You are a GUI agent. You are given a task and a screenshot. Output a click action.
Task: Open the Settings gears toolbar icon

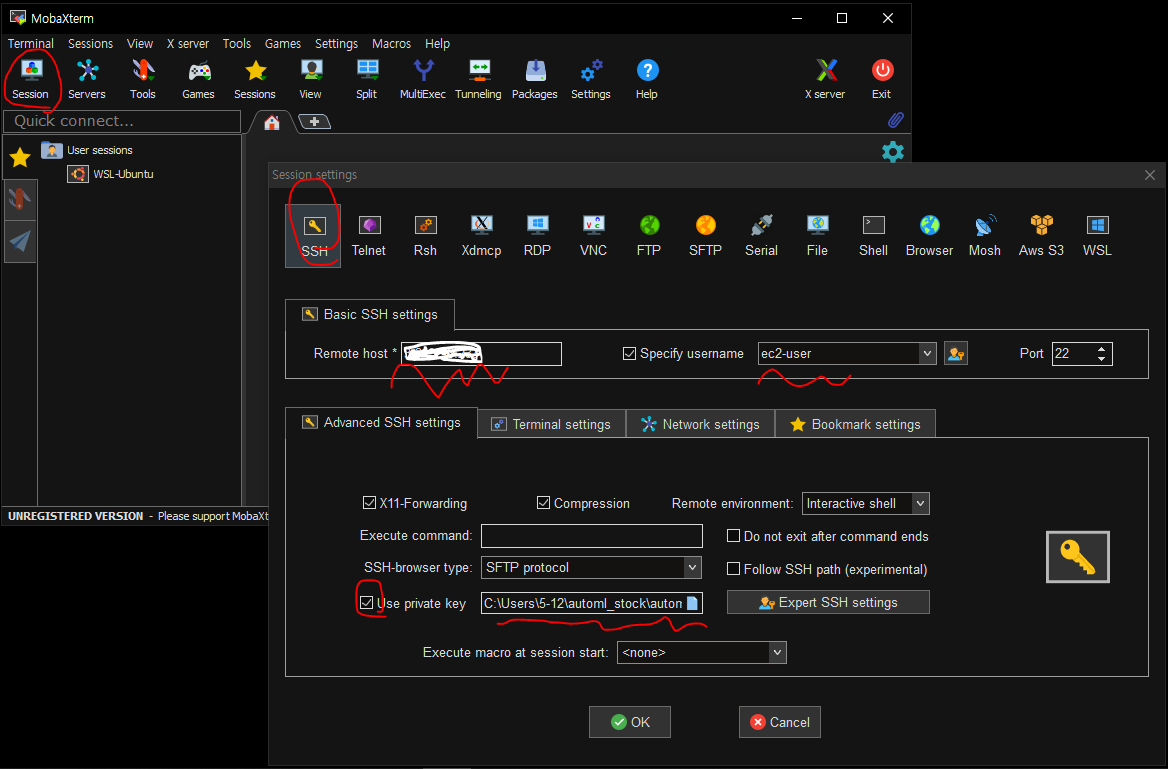[x=591, y=79]
